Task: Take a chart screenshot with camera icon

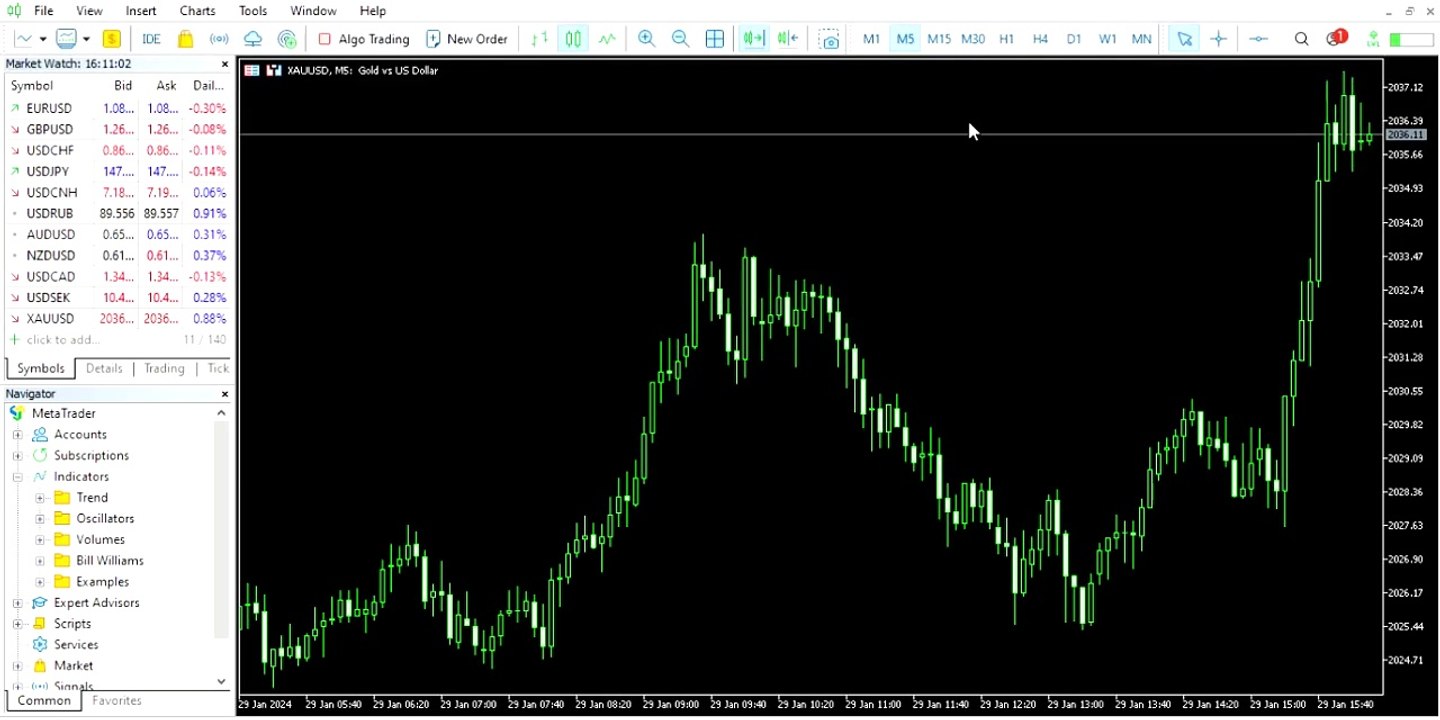Action: [x=829, y=39]
